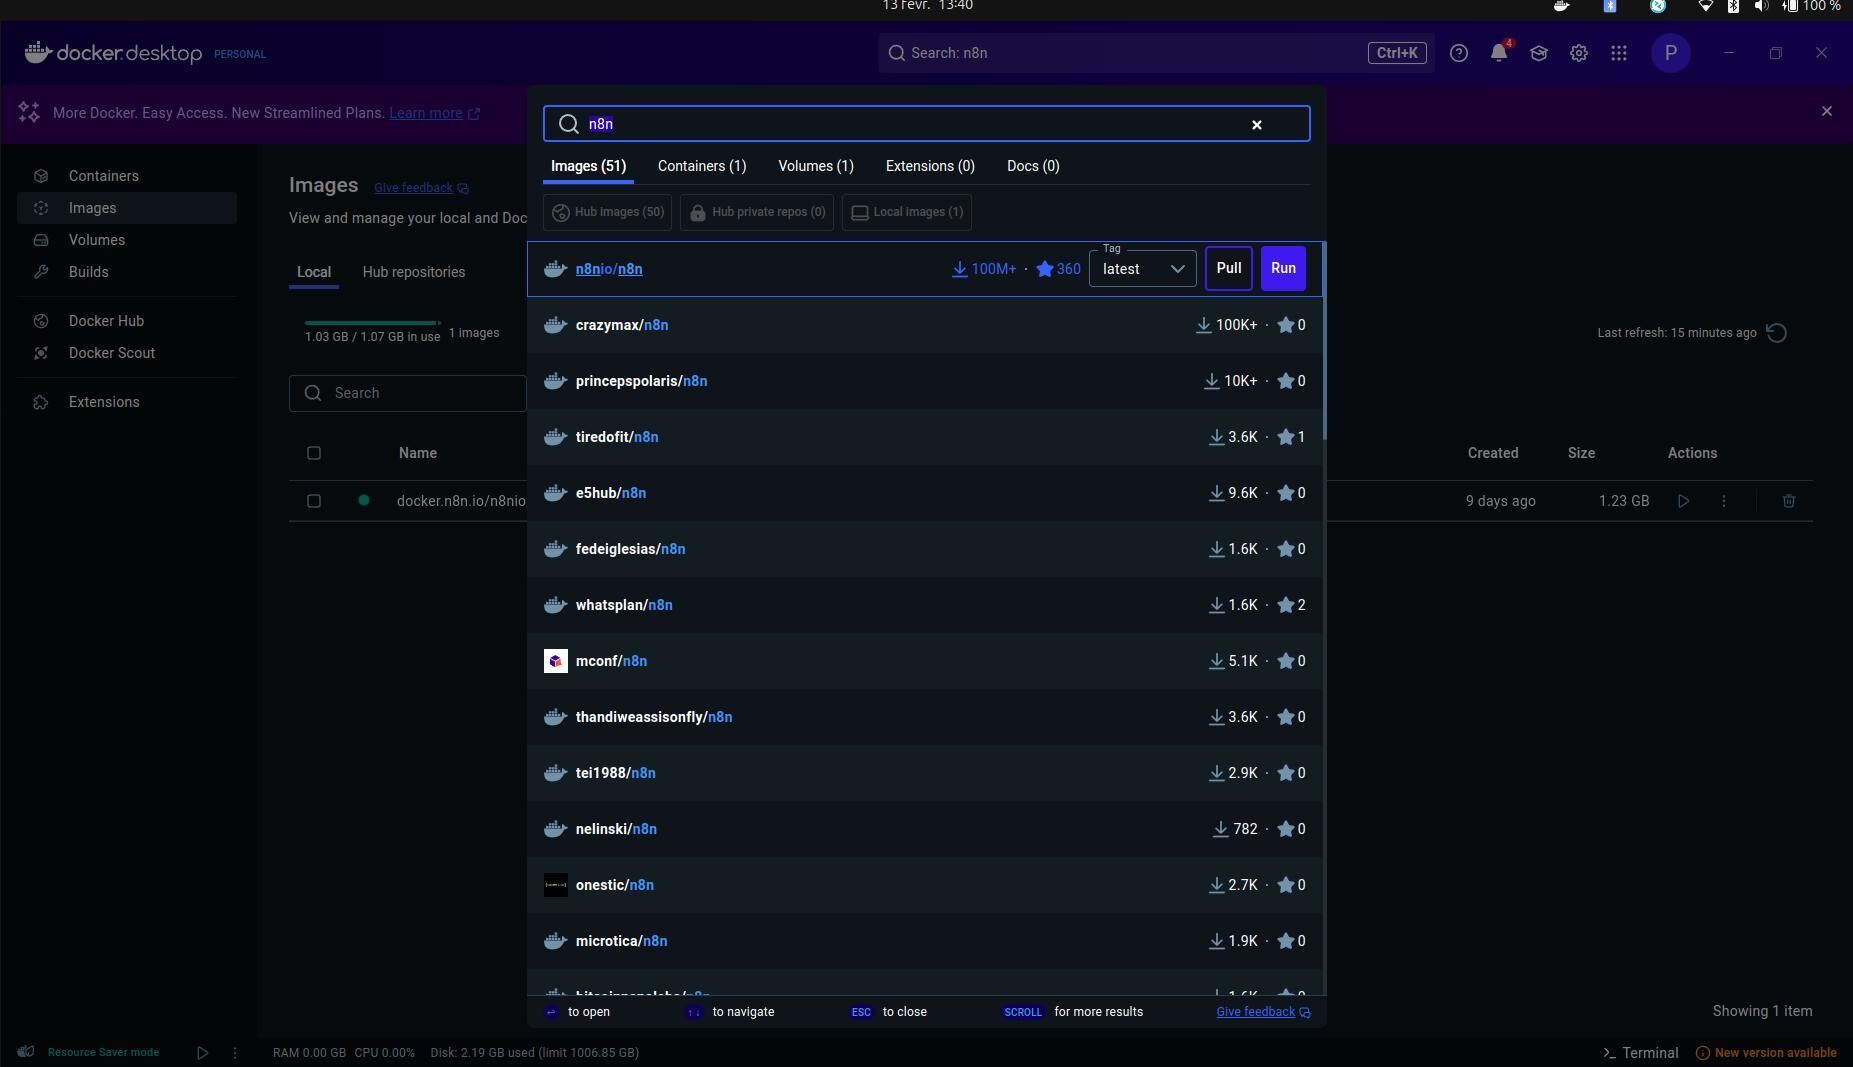Screen dimensions: 1853x1067
Task: Toggle the Hub private repos (0) filter
Action: click(x=758, y=212)
